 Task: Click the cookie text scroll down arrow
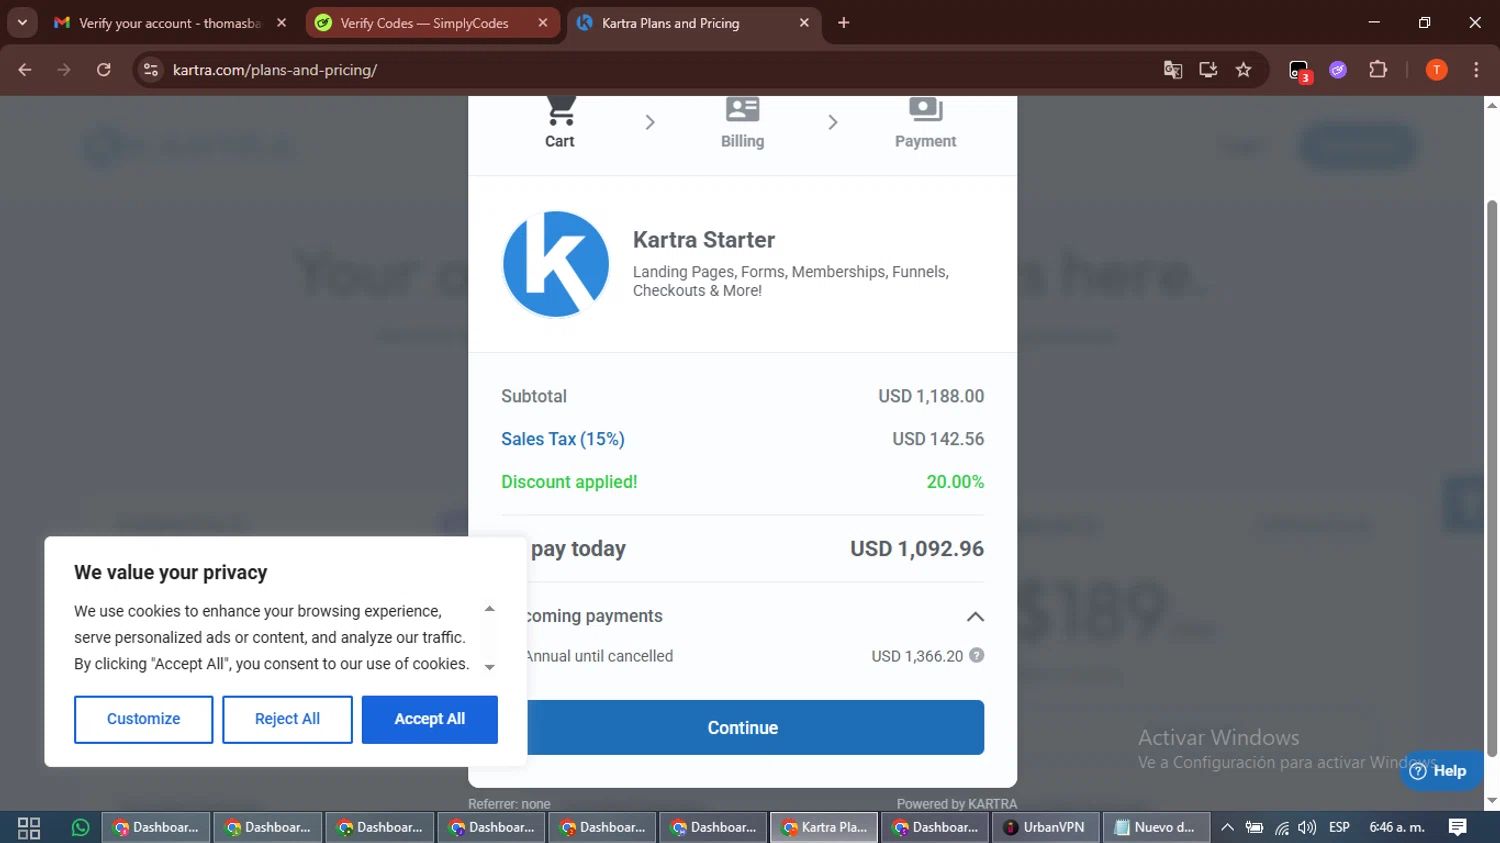(489, 667)
